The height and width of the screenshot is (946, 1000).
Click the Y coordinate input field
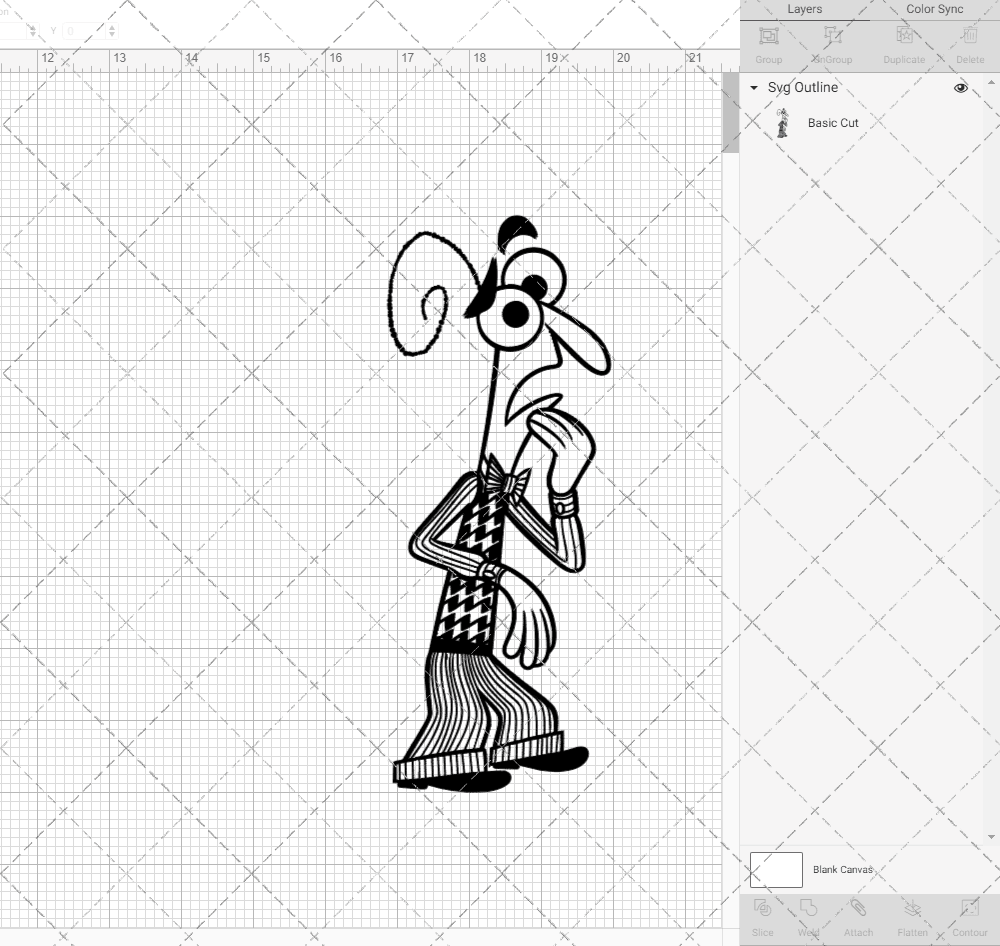pos(84,30)
